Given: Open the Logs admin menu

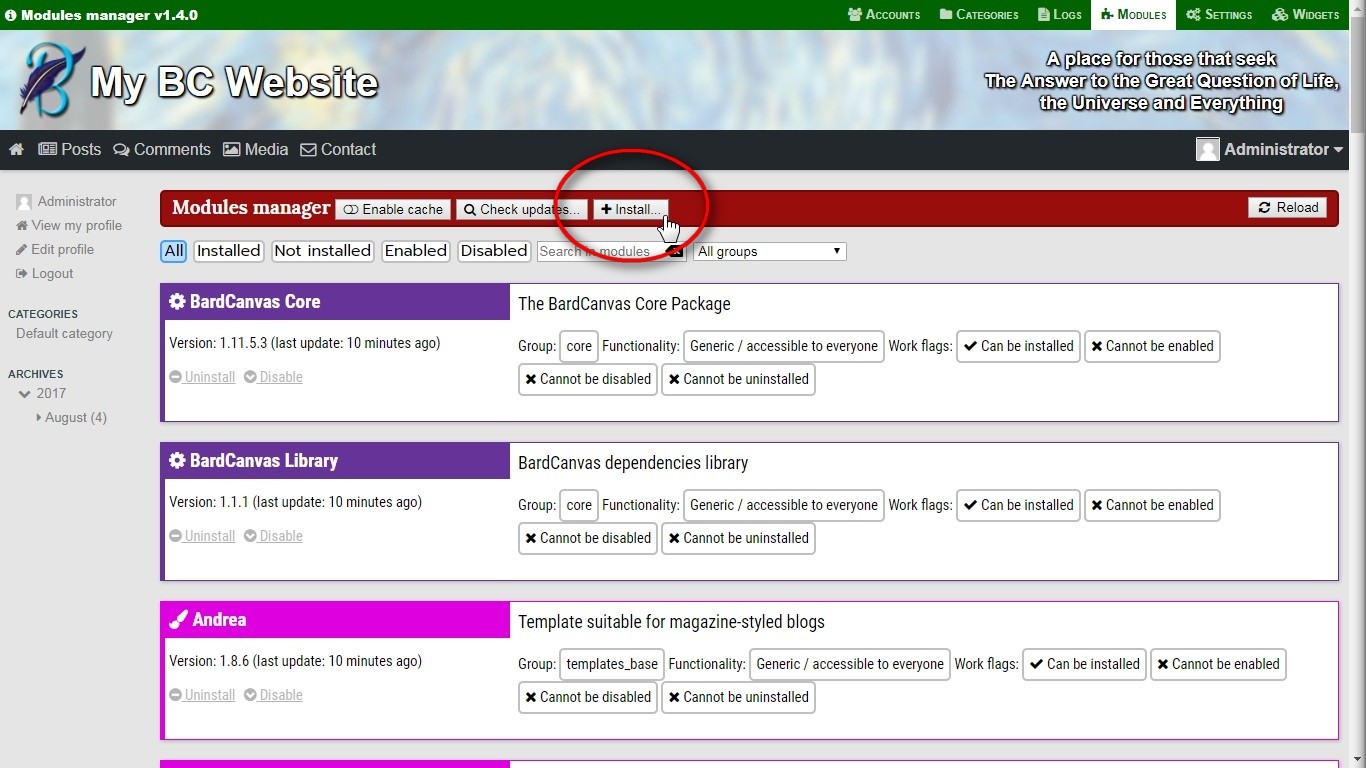Looking at the screenshot, I should 1060,15.
